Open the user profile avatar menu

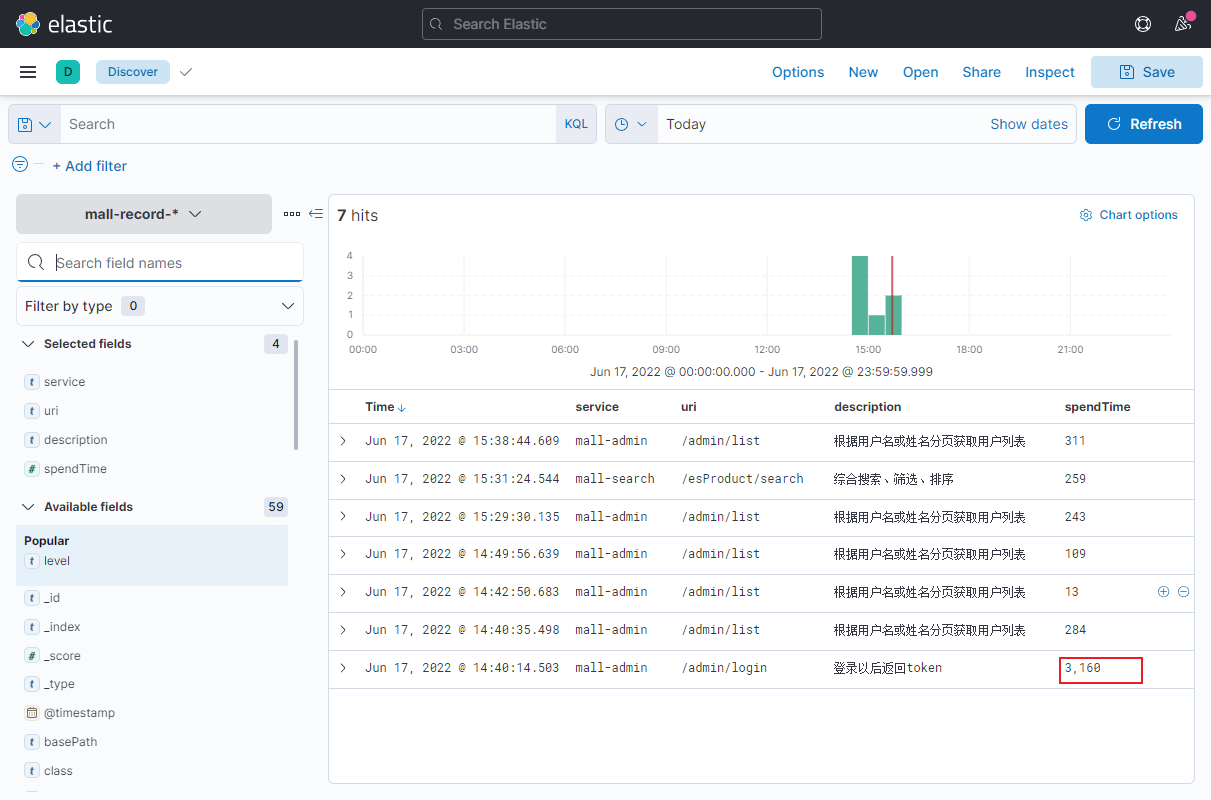pyautogui.click(x=1182, y=24)
